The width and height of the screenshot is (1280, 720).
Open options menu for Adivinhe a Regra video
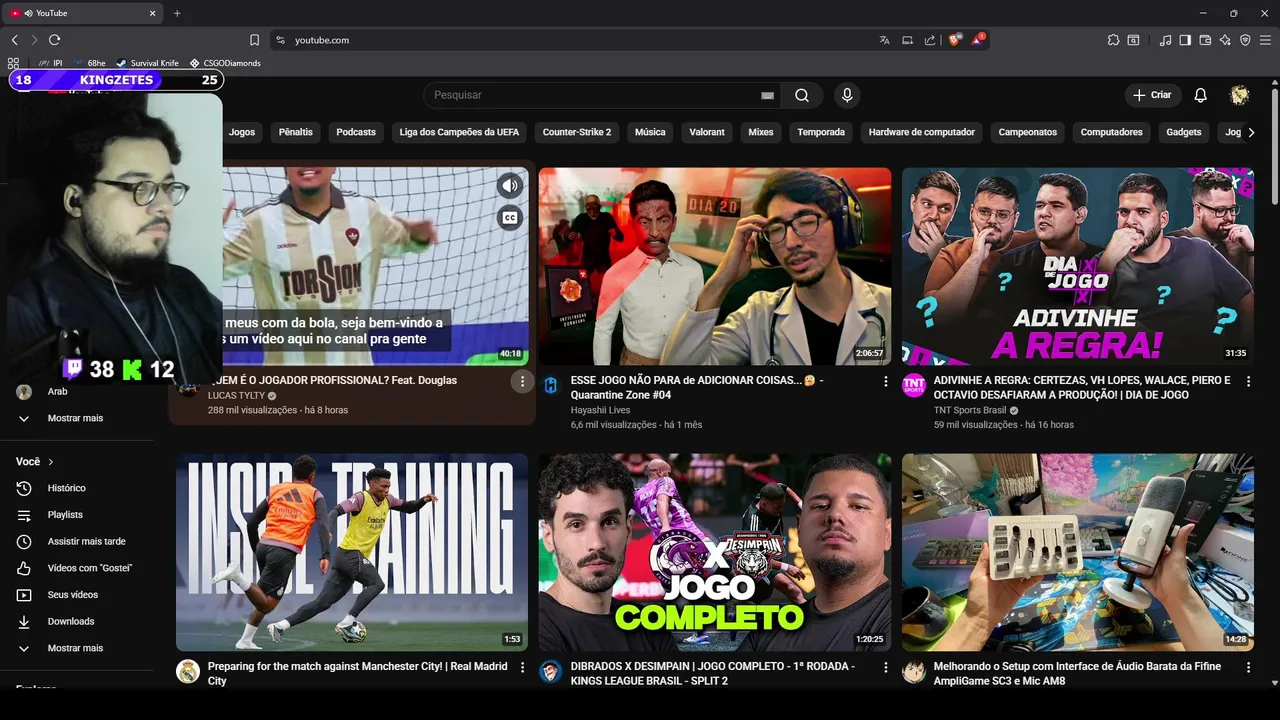tap(1248, 381)
